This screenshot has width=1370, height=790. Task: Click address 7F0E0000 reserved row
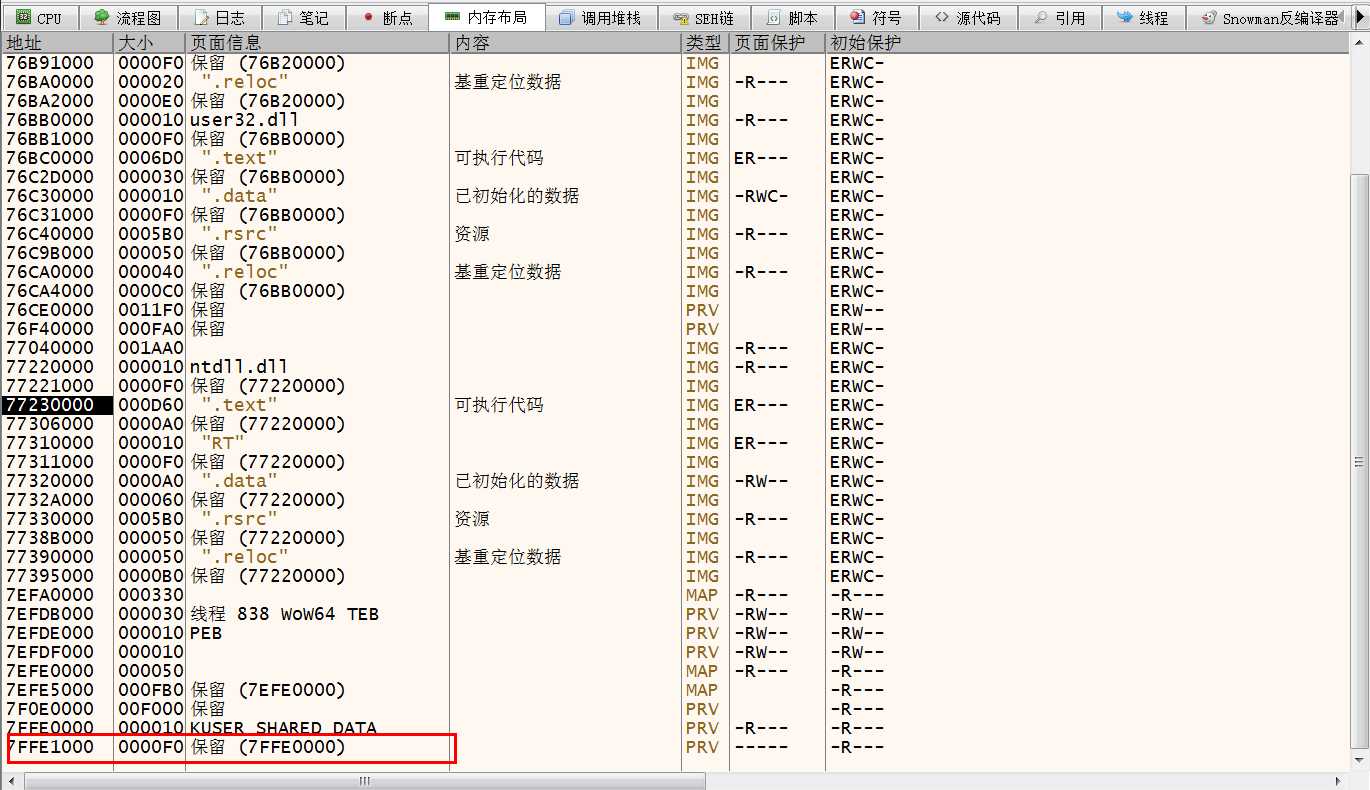click(50, 709)
